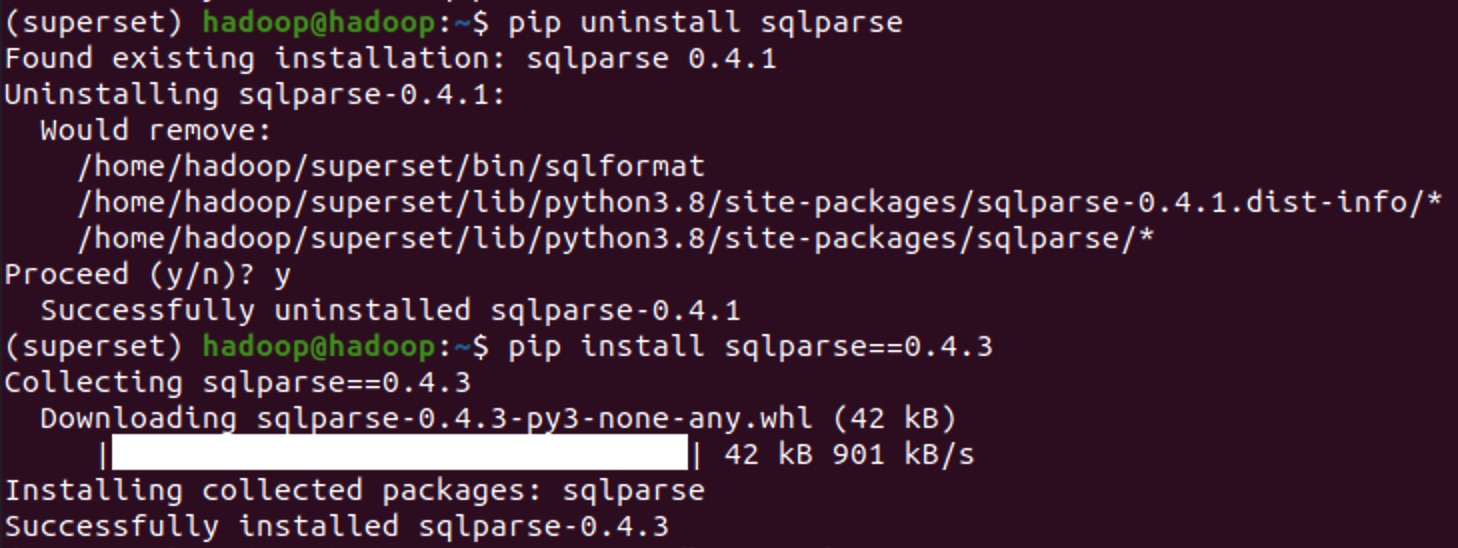Click 'Found existing installation' line
This screenshot has width=1458, height=548.
(x=390, y=58)
